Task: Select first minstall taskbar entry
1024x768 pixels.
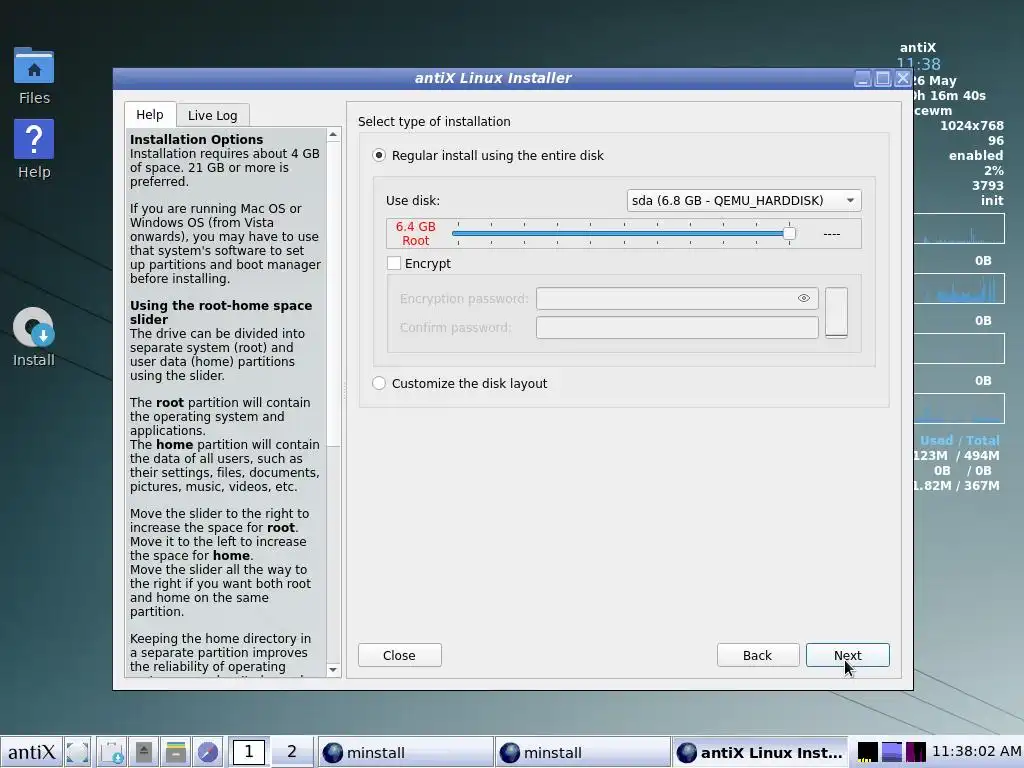Action: click(x=405, y=752)
